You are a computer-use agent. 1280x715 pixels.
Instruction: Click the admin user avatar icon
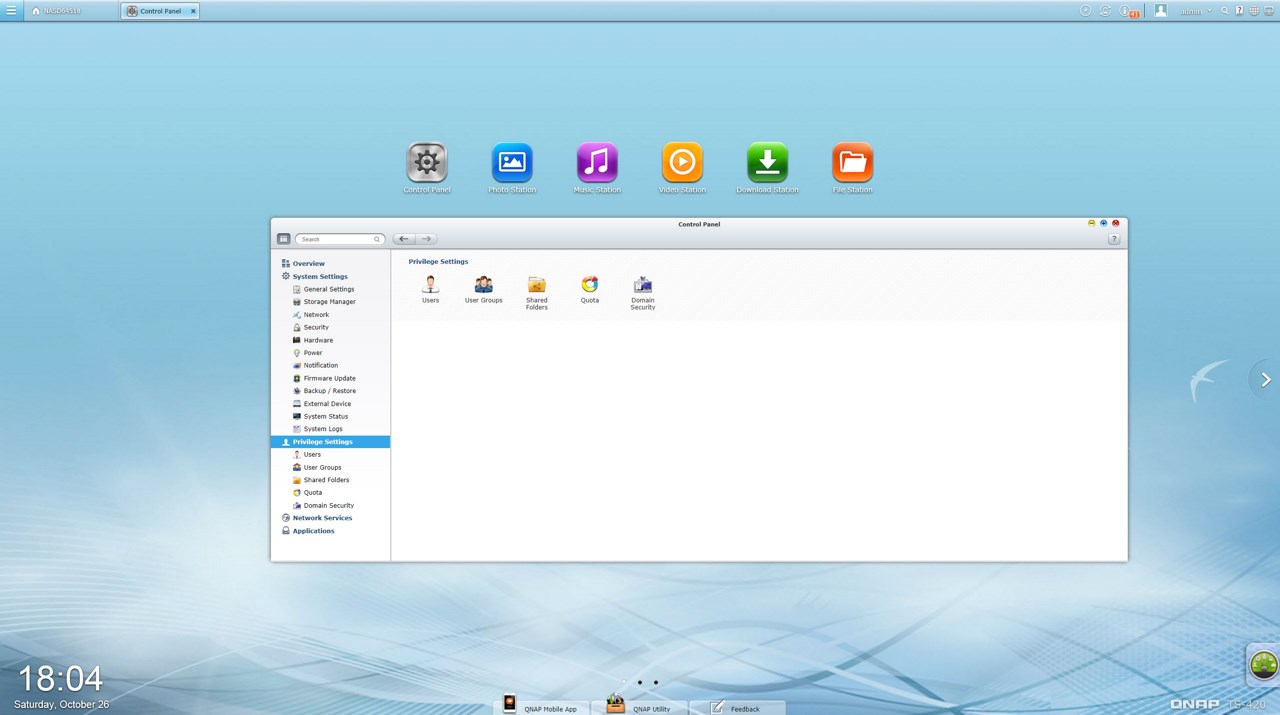(x=1161, y=11)
